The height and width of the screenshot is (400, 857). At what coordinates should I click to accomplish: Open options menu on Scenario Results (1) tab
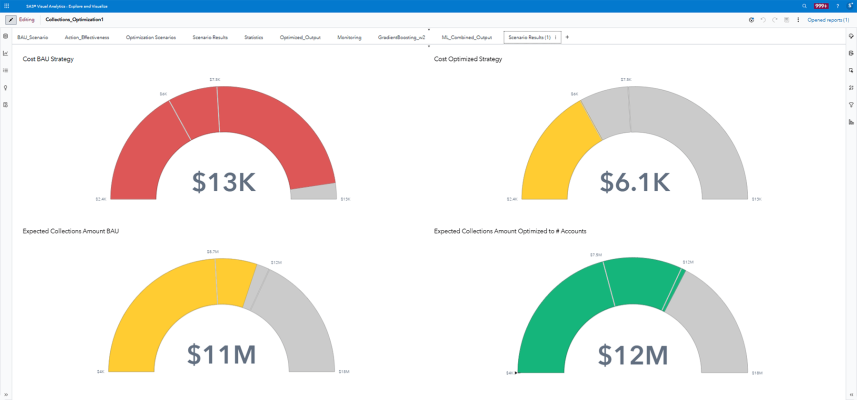(x=556, y=37)
